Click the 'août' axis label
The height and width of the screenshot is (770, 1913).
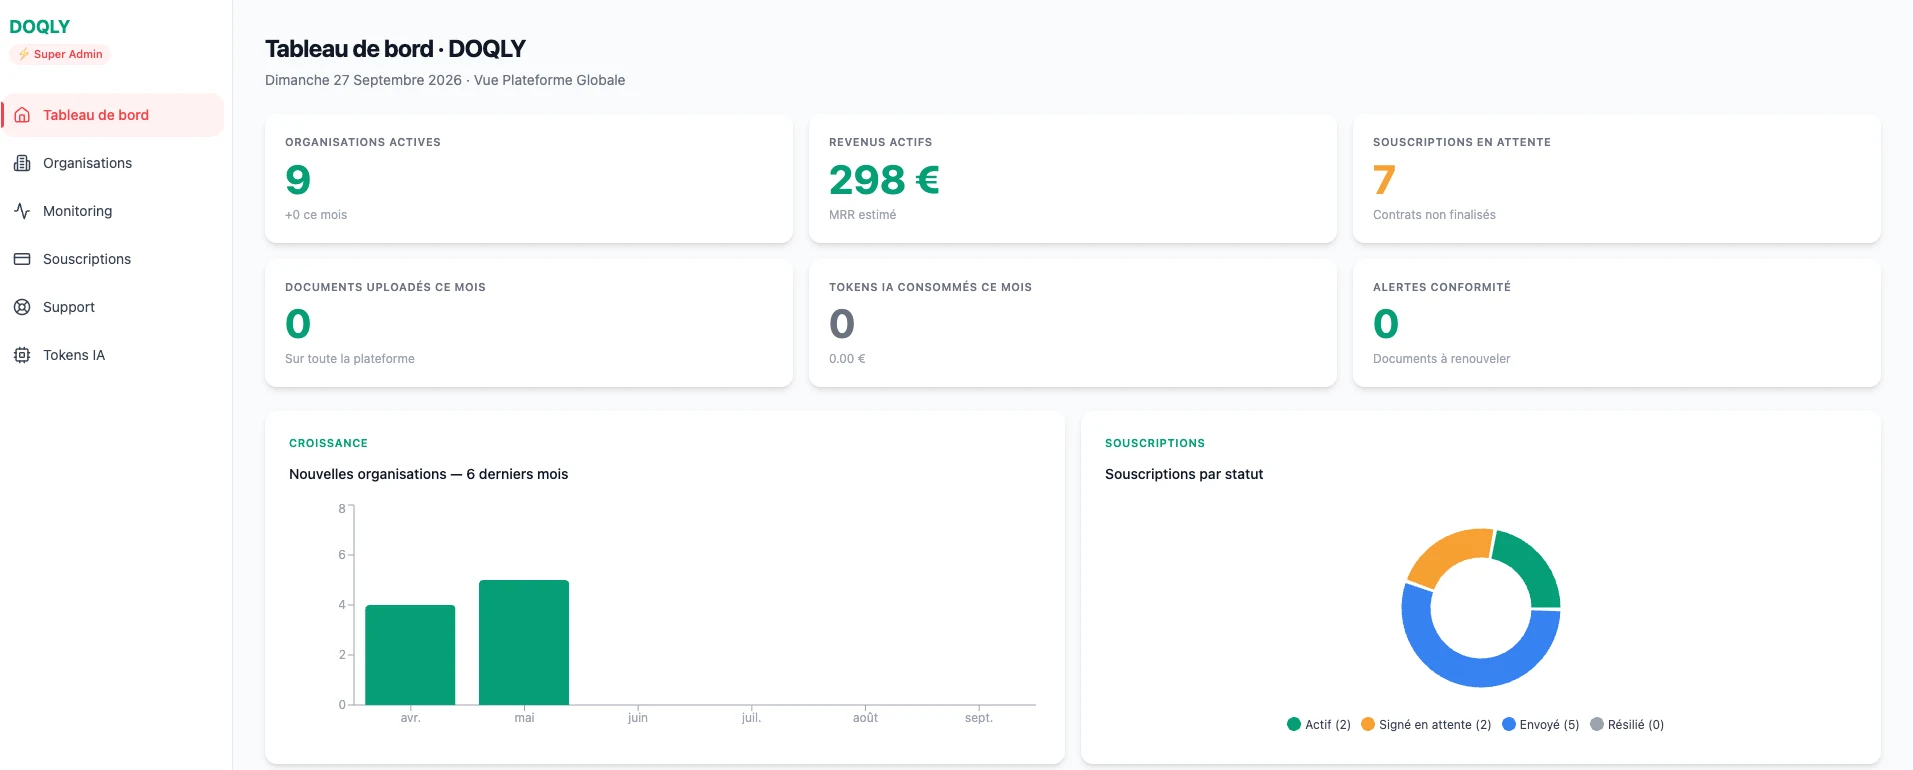865,718
